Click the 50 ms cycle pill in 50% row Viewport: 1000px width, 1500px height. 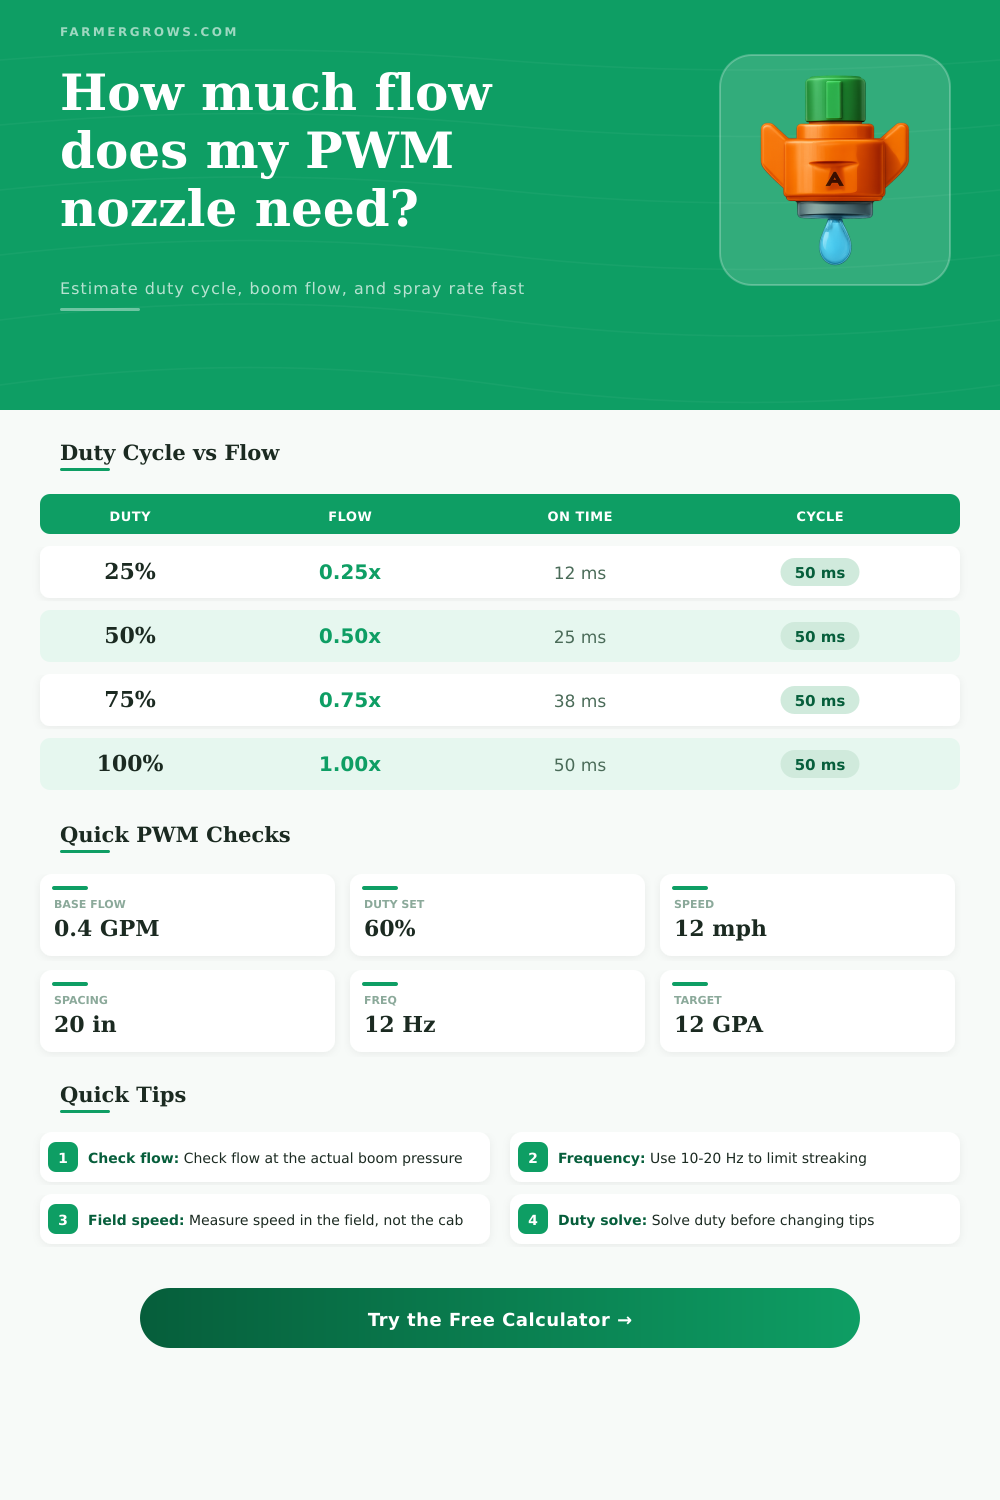[x=820, y=636]
